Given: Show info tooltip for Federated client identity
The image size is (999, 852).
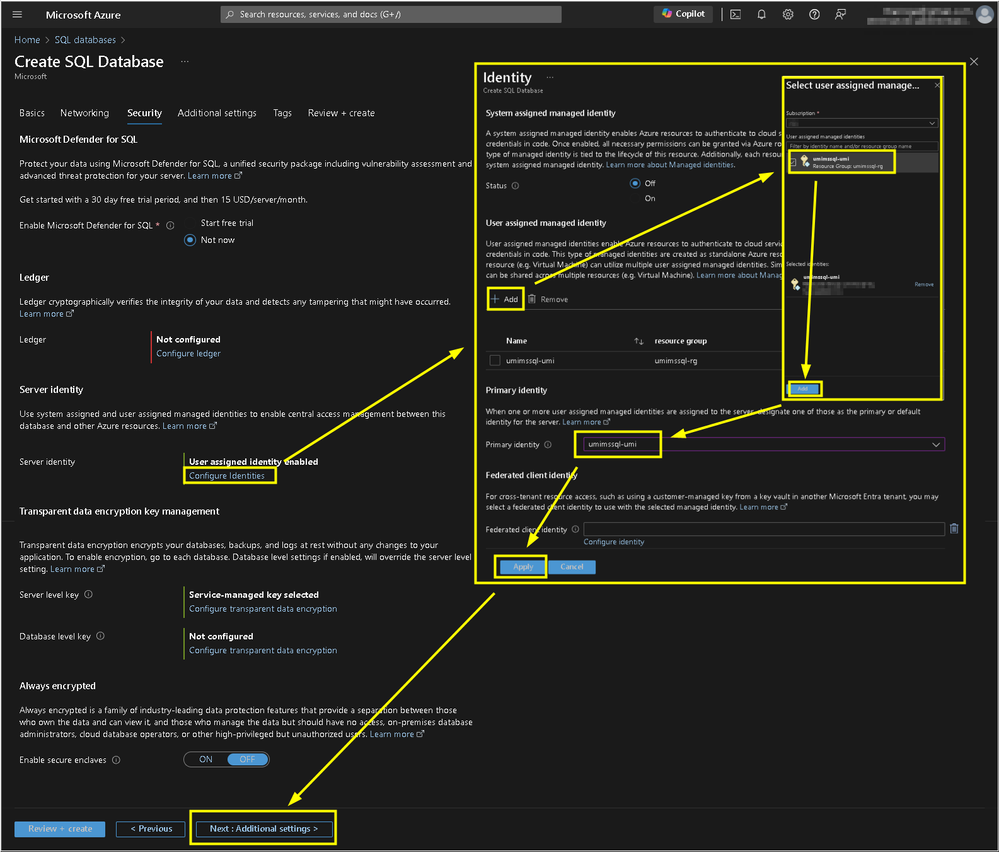Looking at the screenshot, I should (575, 530).
